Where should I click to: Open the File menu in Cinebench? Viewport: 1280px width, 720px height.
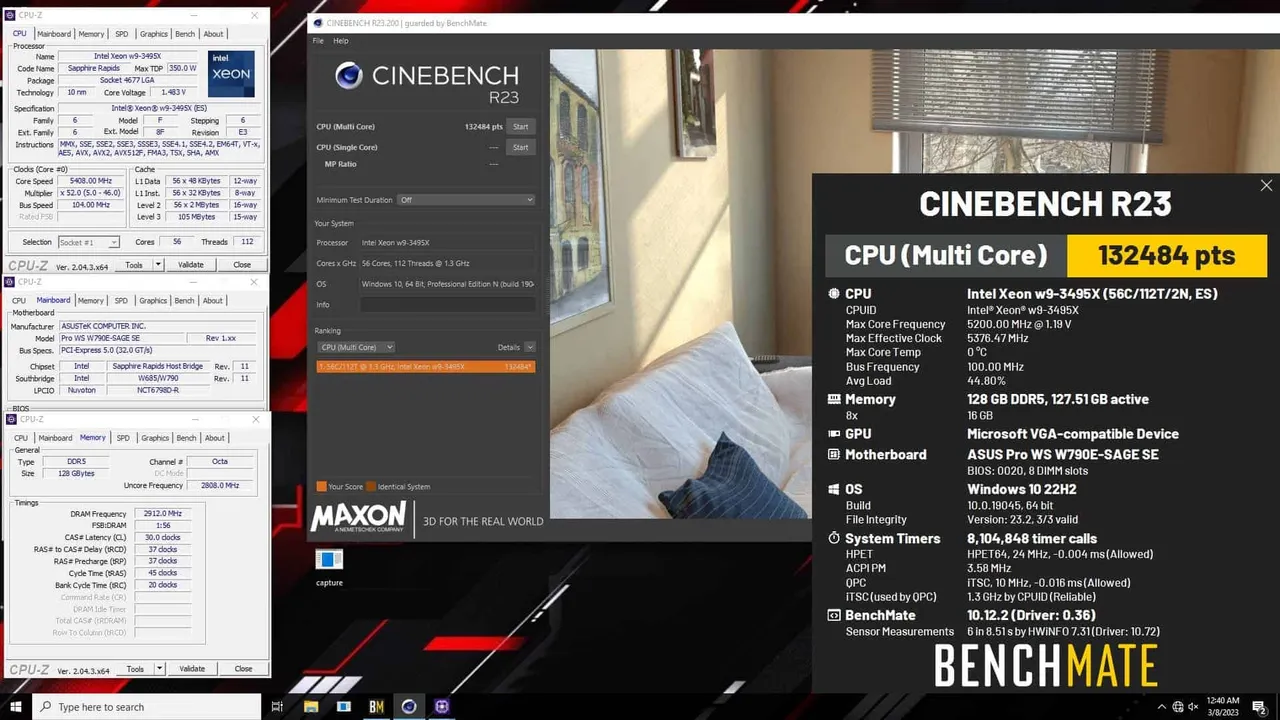tap(318, 41)
